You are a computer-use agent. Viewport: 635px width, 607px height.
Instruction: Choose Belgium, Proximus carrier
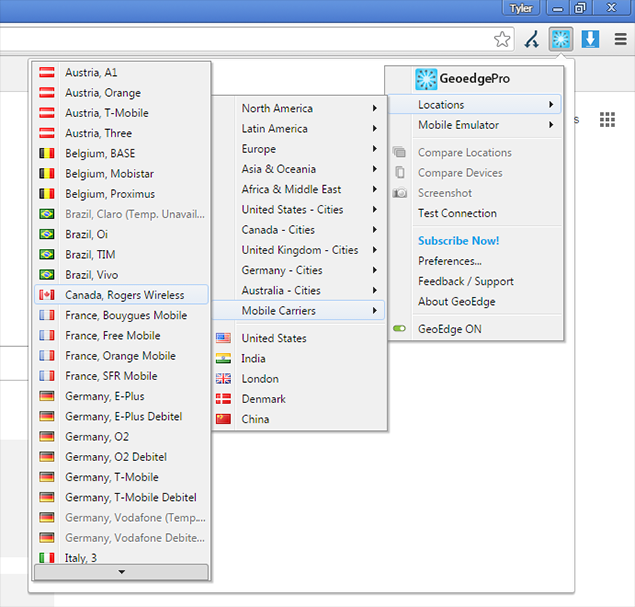coord(121,194)
